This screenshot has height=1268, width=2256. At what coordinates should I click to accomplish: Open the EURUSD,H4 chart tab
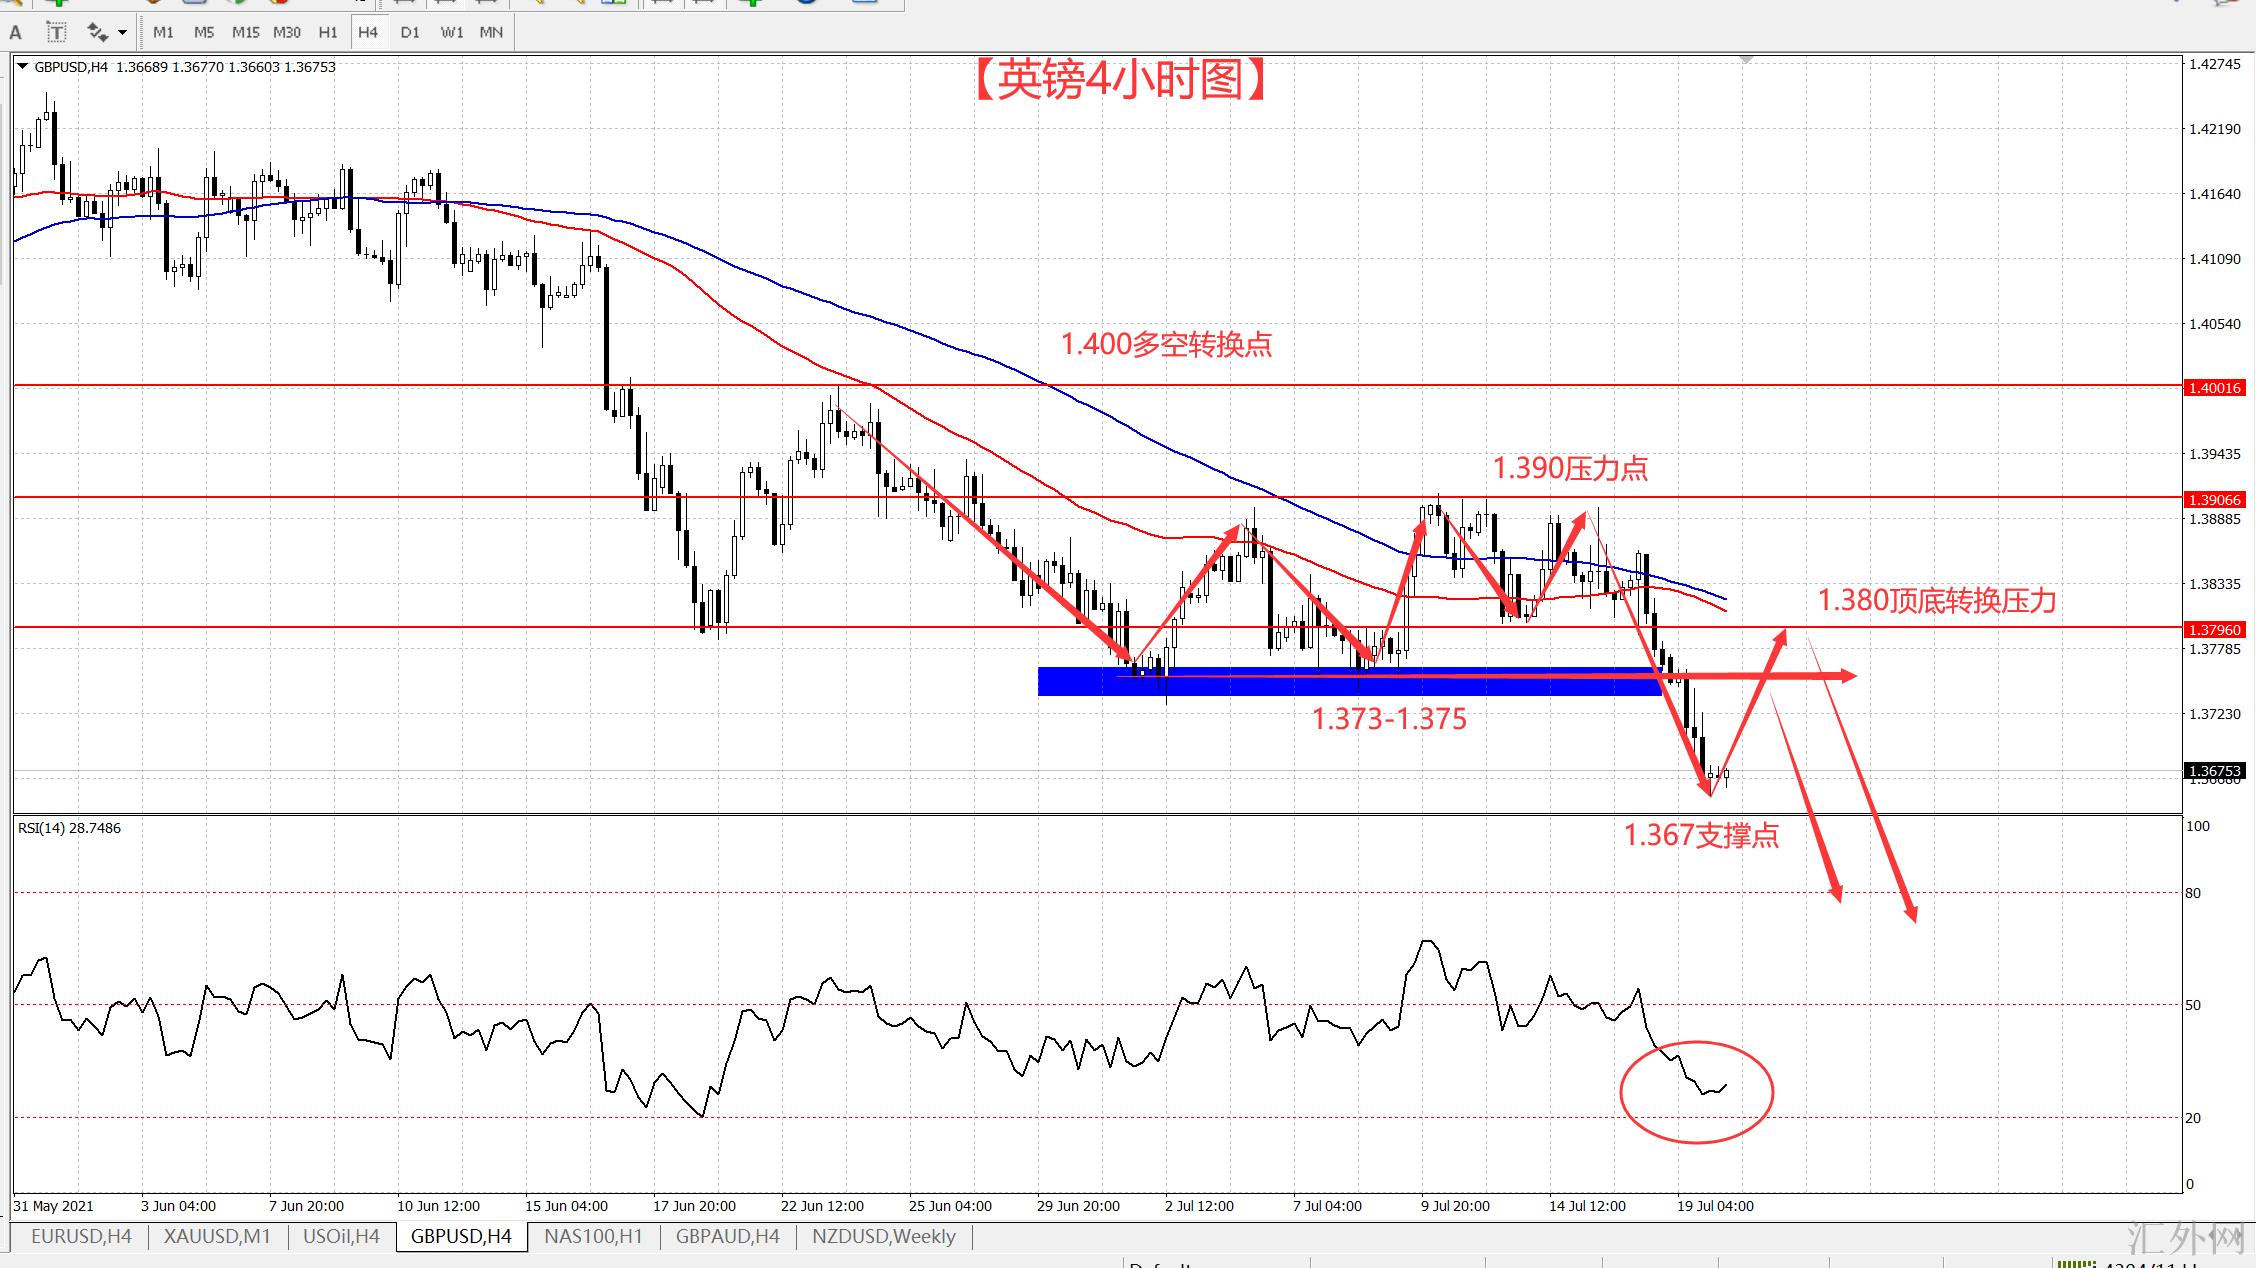point(81,1237)
